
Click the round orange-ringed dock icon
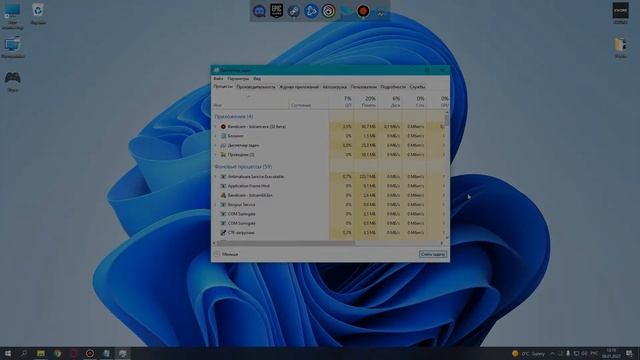point(328,11)
